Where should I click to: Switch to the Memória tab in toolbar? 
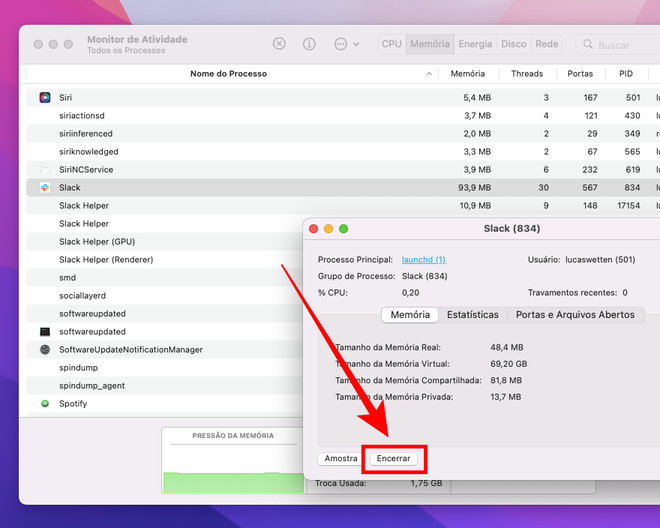[x=430, y=44]
